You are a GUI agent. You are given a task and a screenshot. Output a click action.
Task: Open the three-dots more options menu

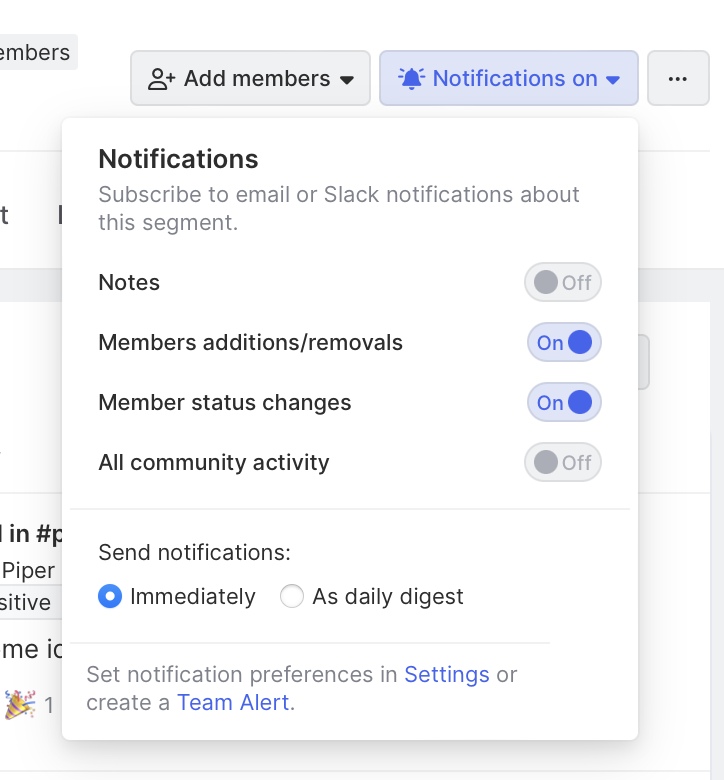click(x=678, y=79)
